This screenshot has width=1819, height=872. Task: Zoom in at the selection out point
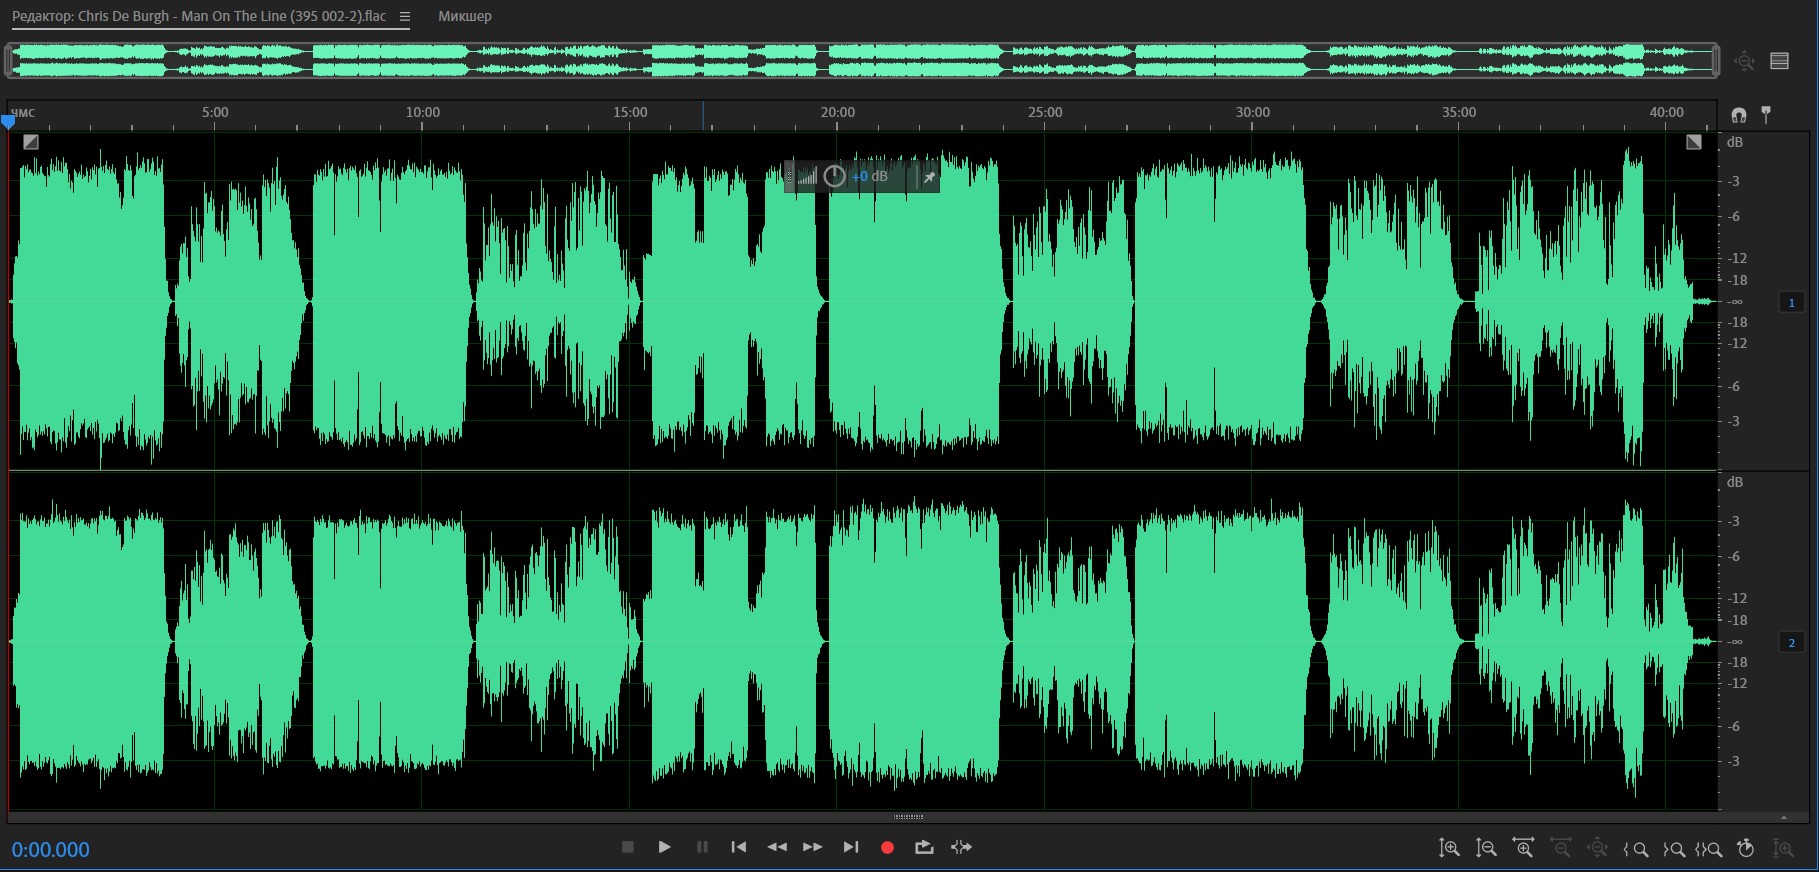(x=1673, y=849)
